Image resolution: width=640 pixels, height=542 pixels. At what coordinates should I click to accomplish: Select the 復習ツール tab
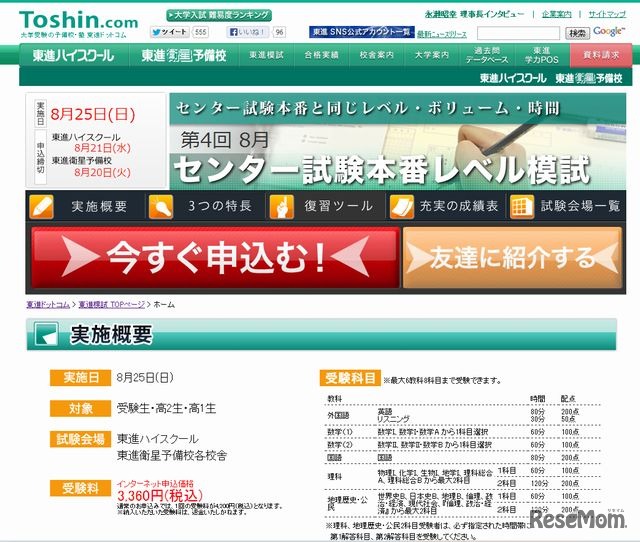click(325, 207)
